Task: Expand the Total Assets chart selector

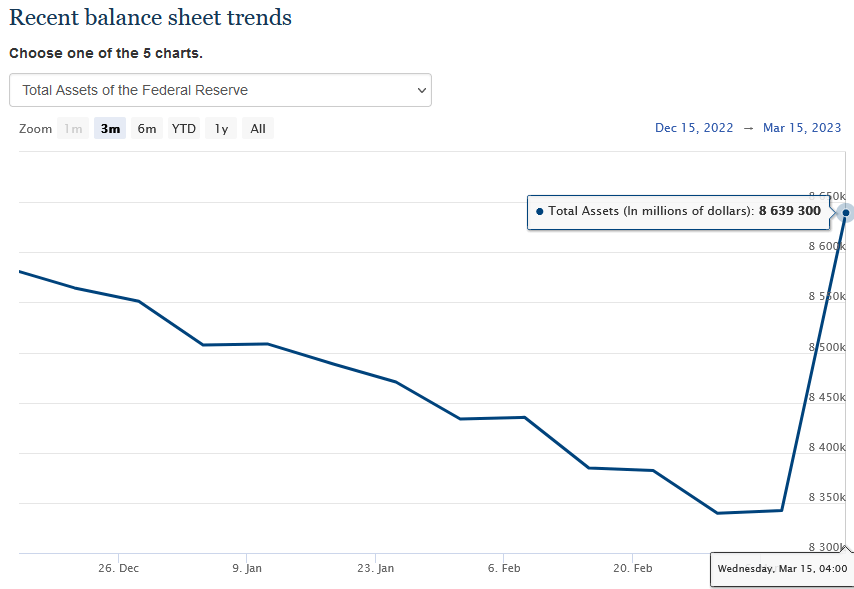Action: pos(221,90)
